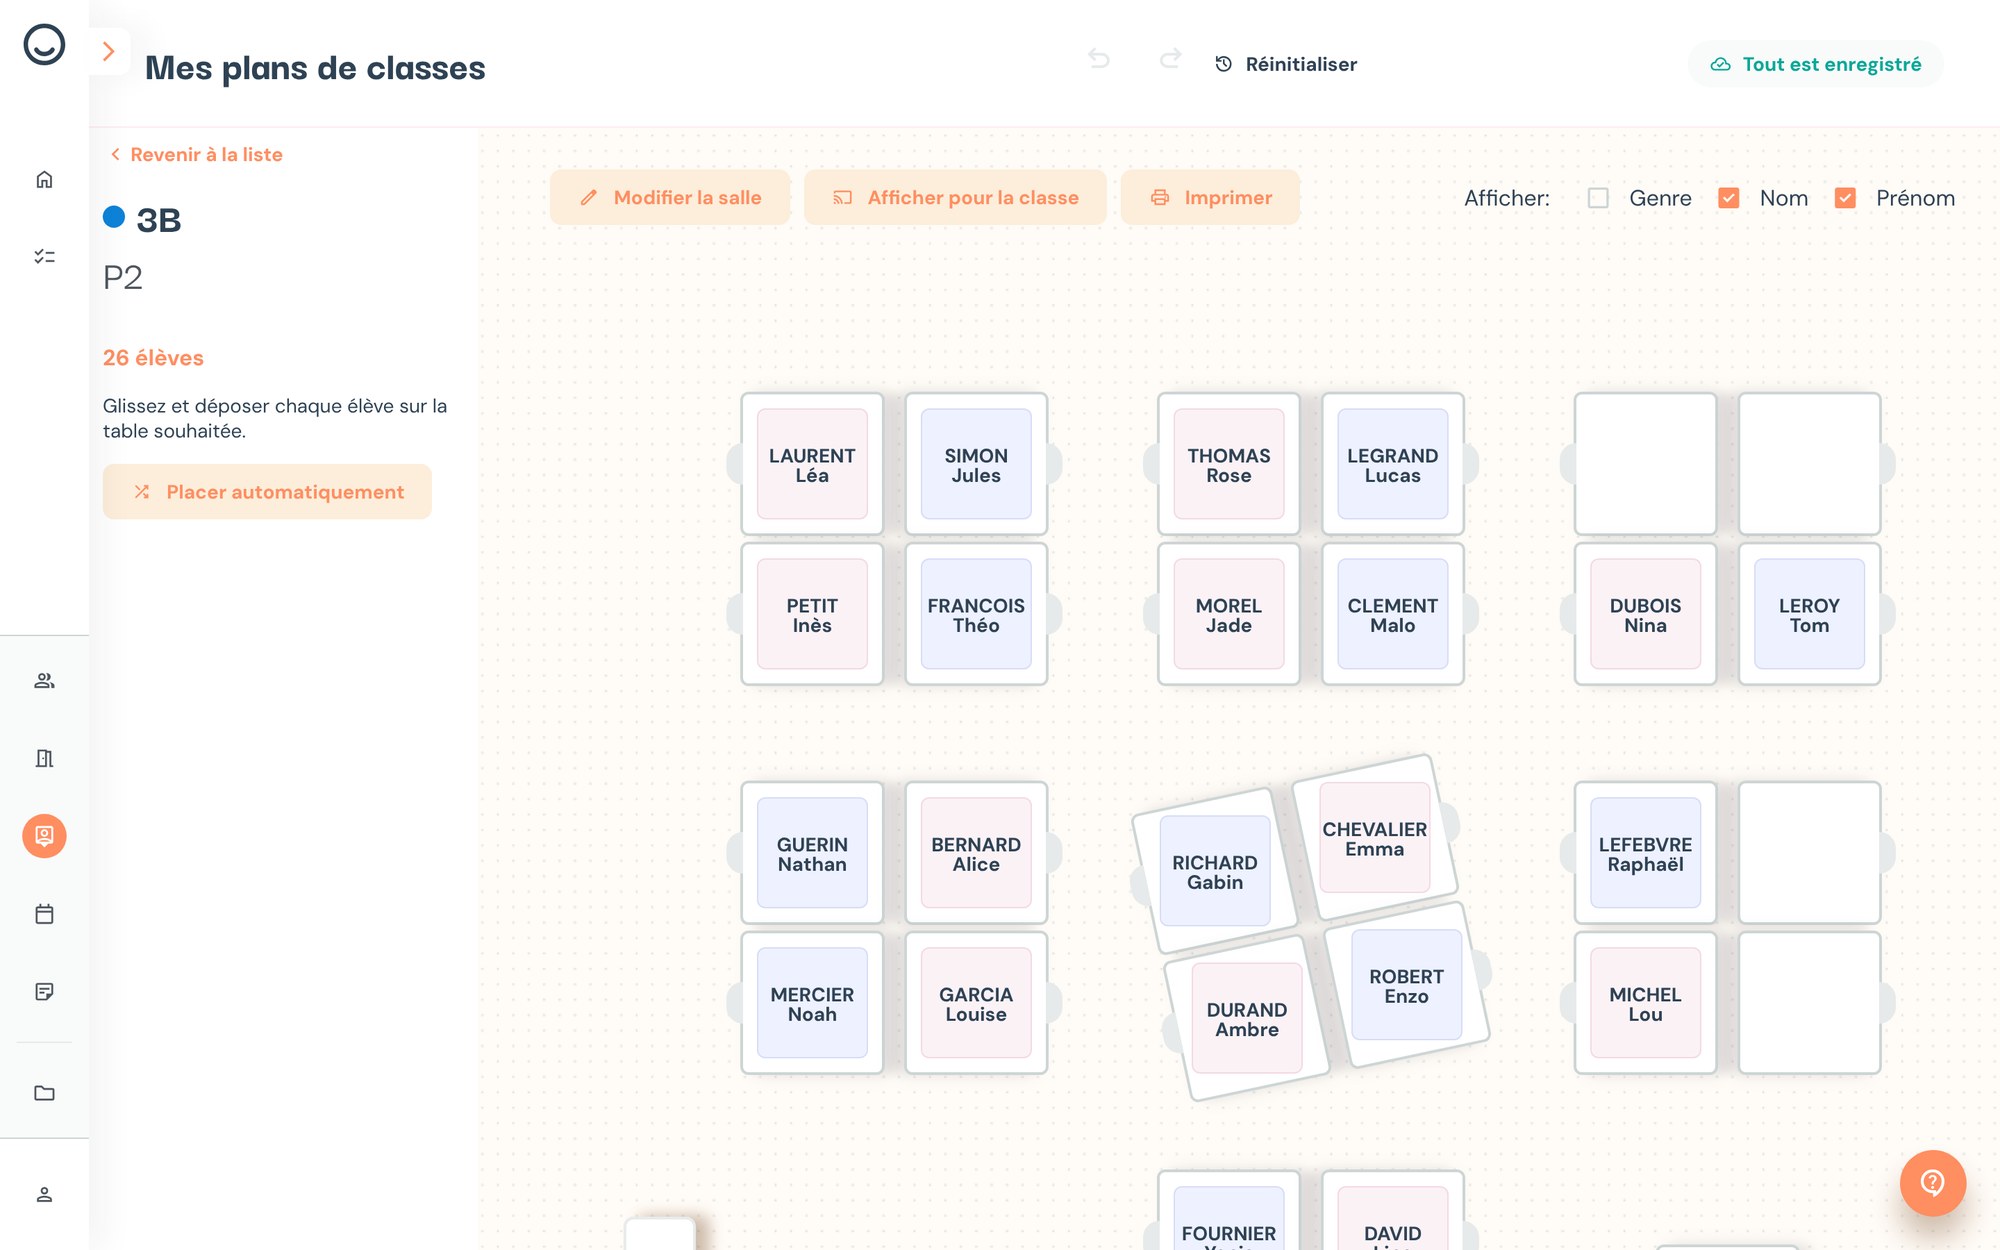Select CLEMENT Malo student card
Image resolution: width=2000 pixels, height=1250 pixels.
[x=1393, y=614]
